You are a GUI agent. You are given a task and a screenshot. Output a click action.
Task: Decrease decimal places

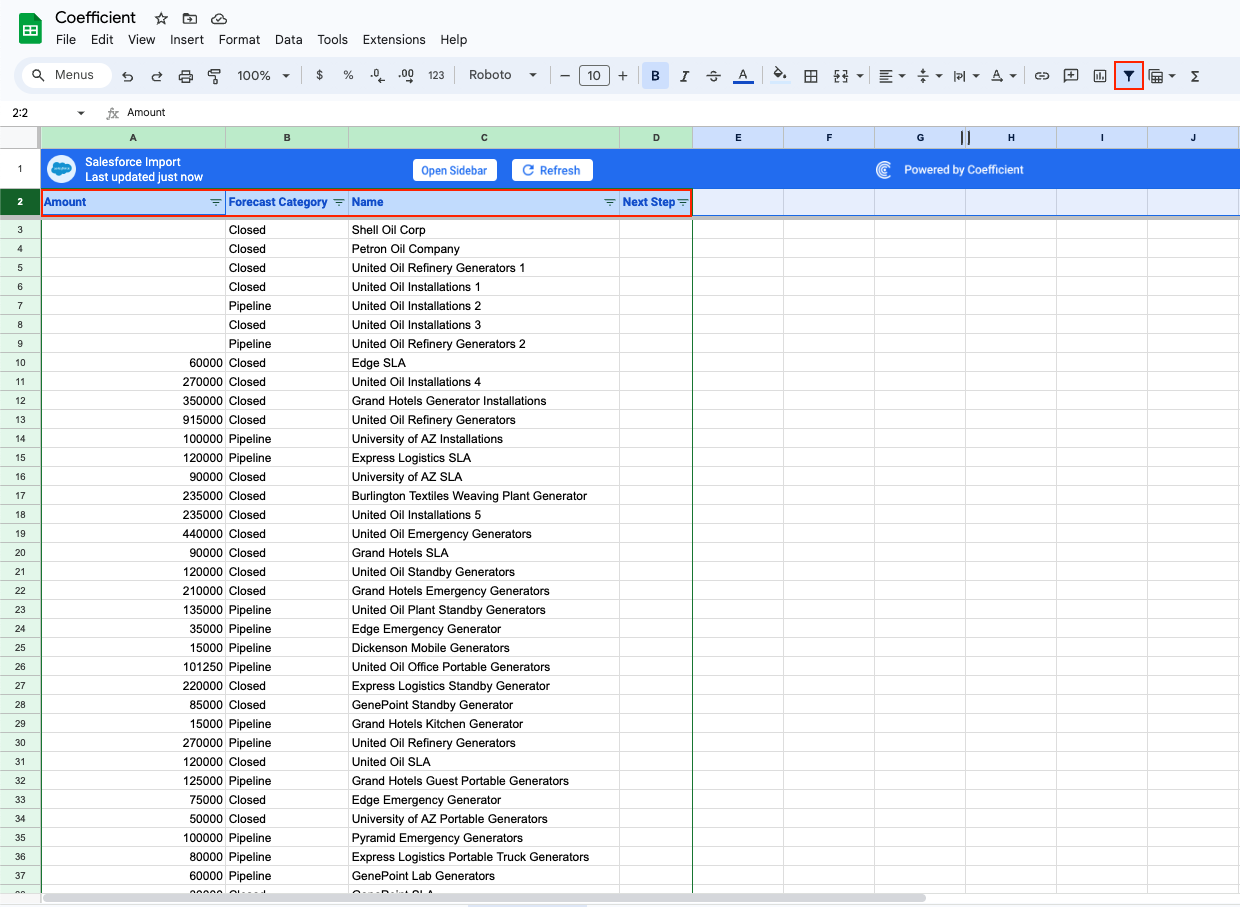pyautogui.click(x=377, y=75)
